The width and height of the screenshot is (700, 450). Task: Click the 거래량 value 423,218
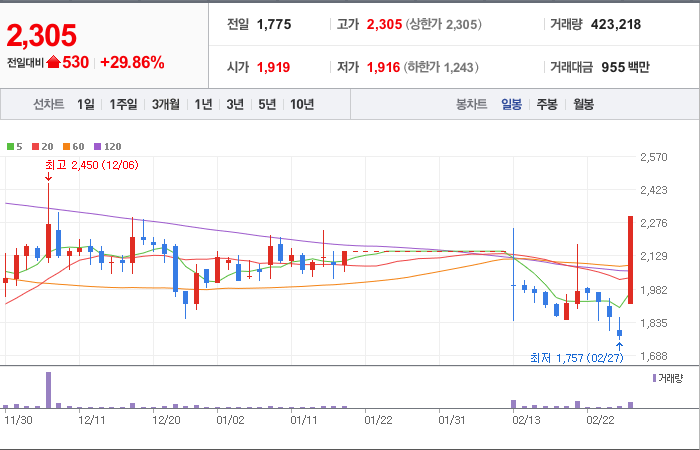click(x=616, y=24)
